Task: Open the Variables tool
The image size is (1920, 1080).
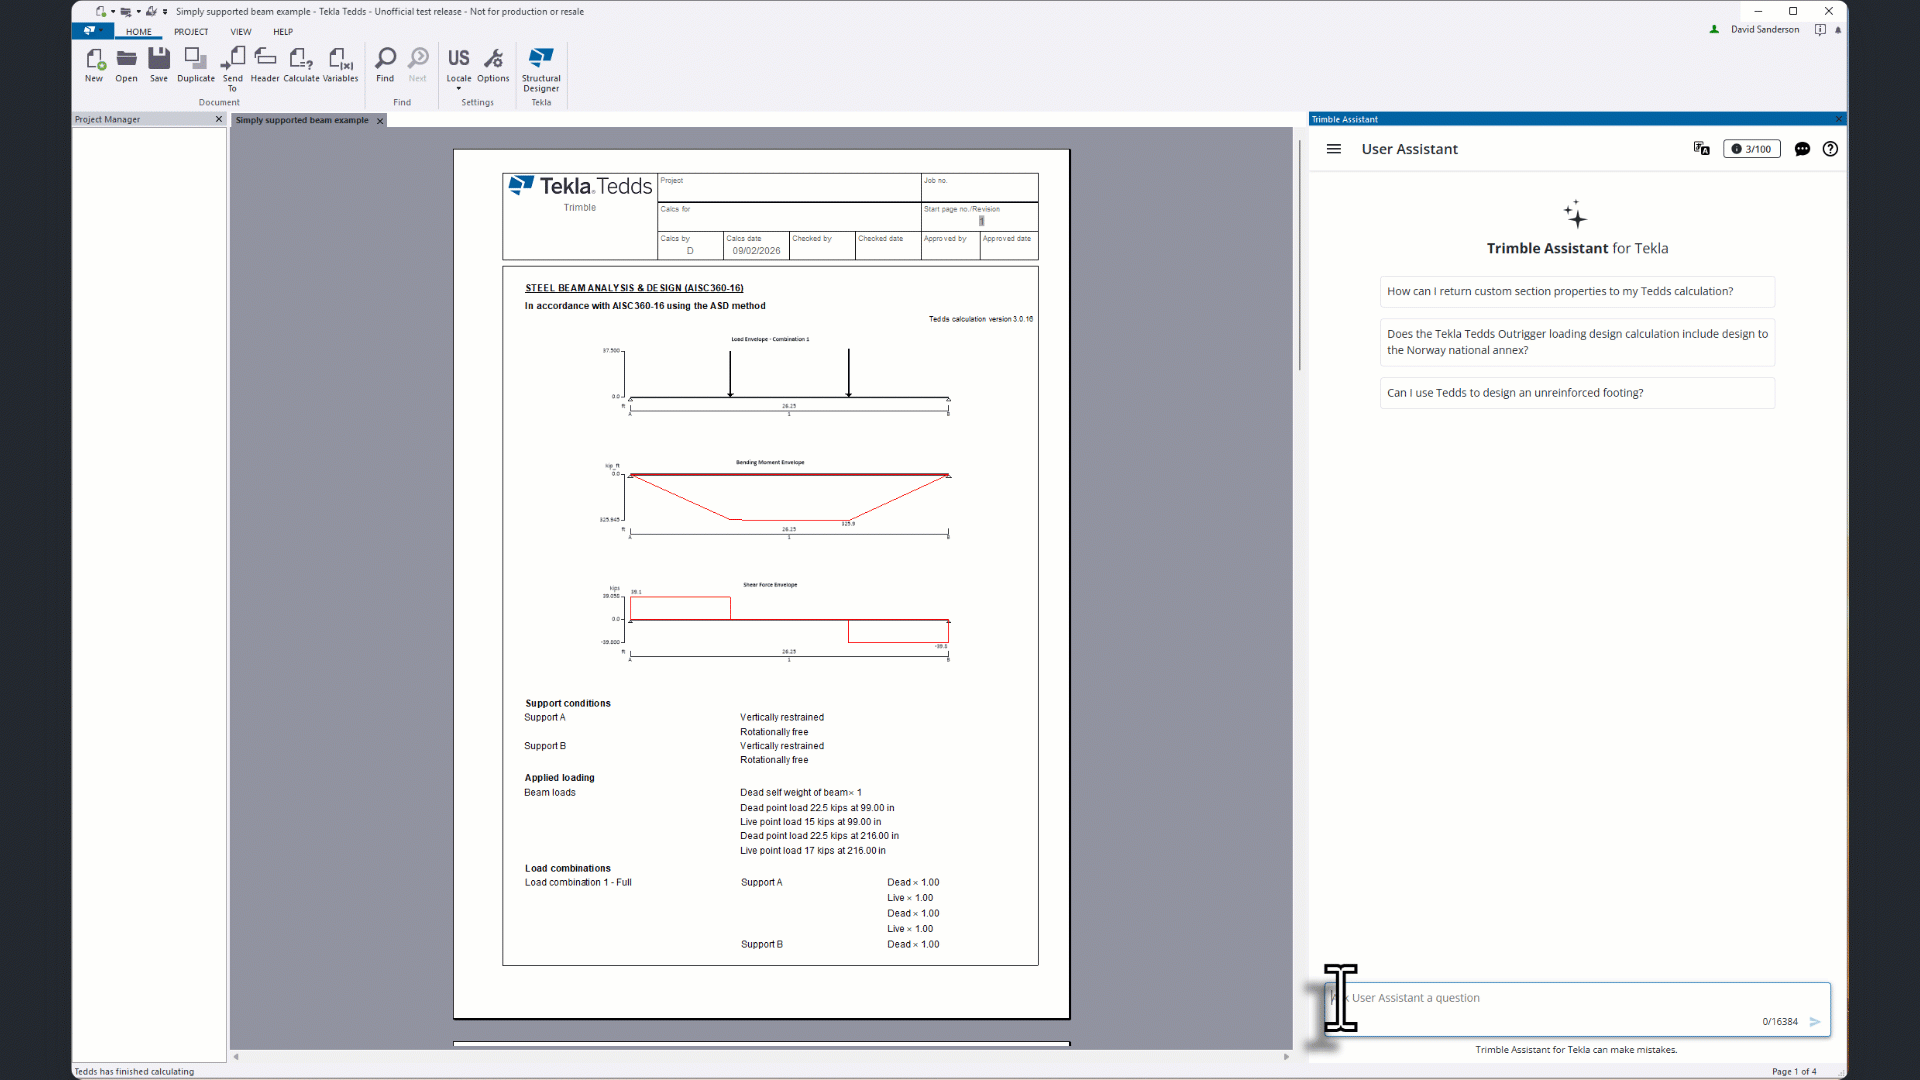Action: pyautogui.click(x=340, y=65)
